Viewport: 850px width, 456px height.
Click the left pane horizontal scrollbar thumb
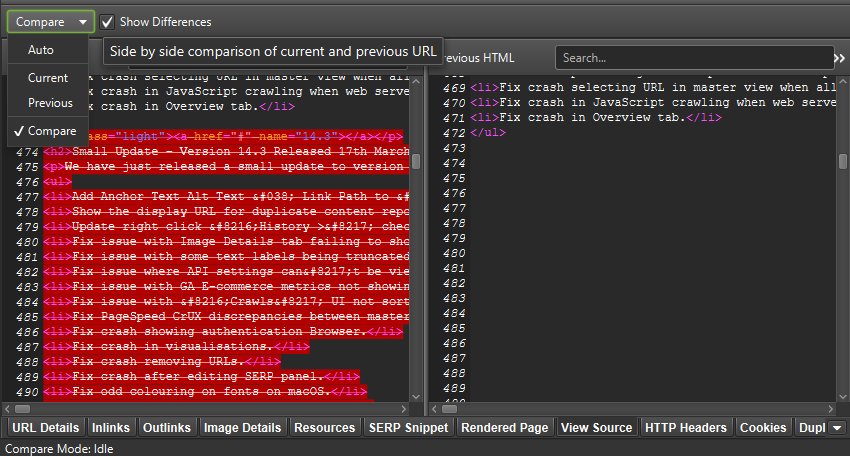pyautogui.click(x=22, y=409)
